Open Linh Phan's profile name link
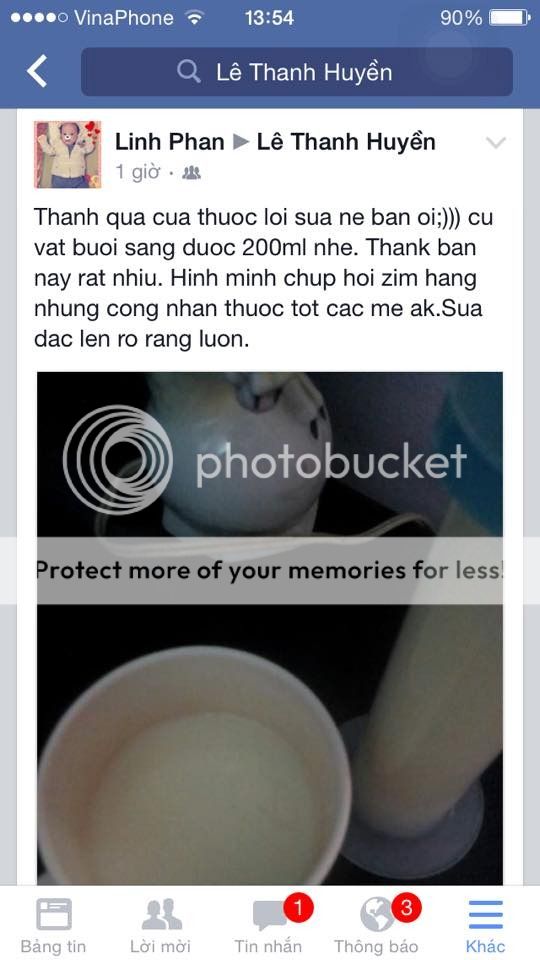This screenshot has height=960, width=540. click(170, 142)
